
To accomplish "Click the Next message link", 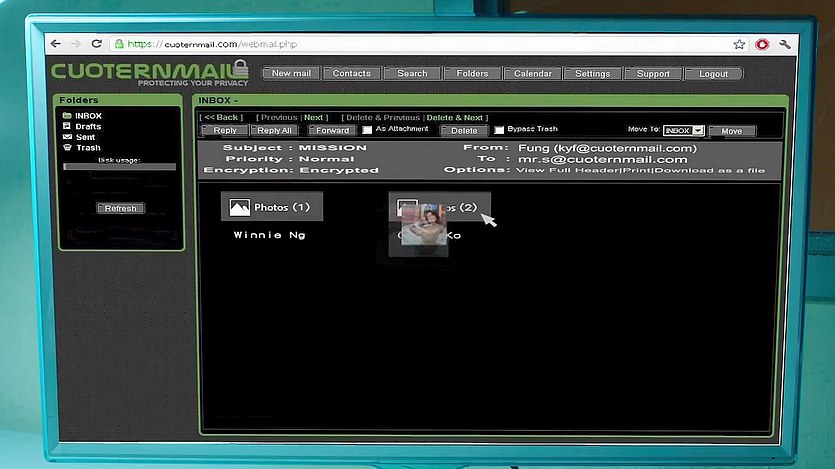I will 314,117.
